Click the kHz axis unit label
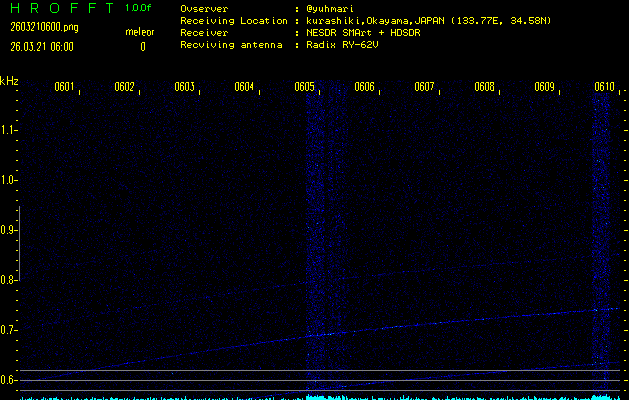 coord(9,81)
